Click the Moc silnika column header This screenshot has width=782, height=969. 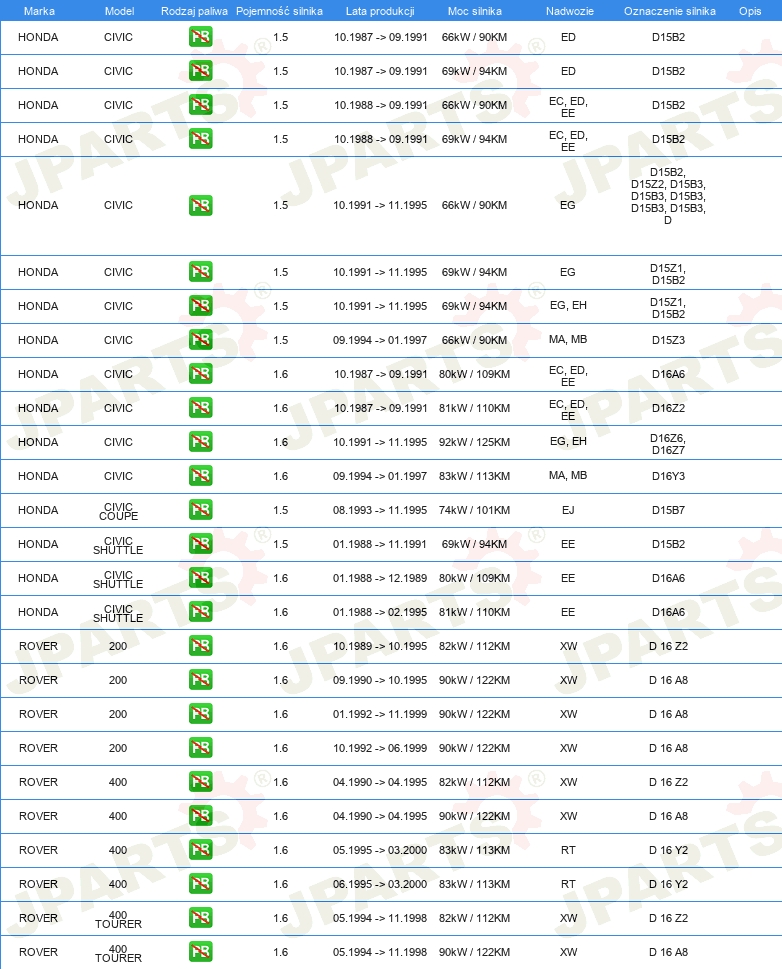click(475, 11)
